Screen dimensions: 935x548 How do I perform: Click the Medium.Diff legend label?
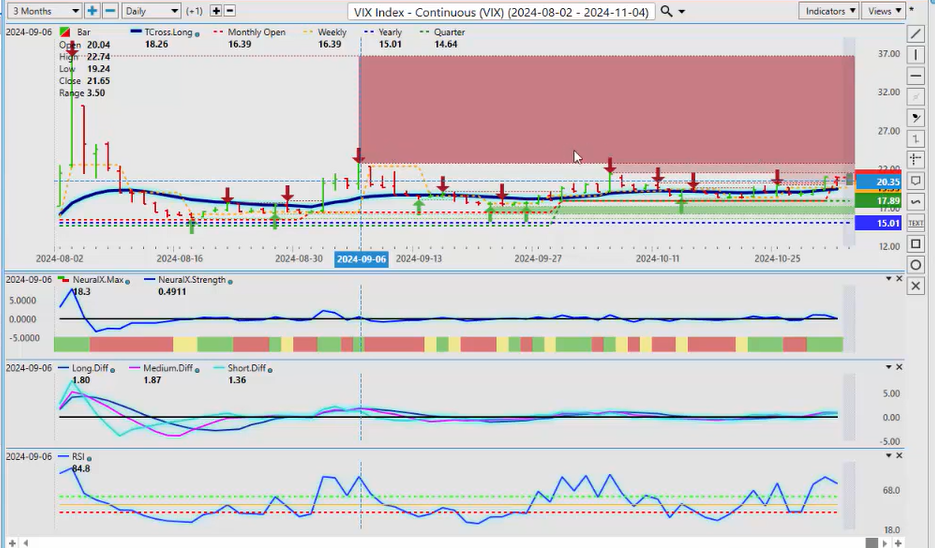[168, 368]
